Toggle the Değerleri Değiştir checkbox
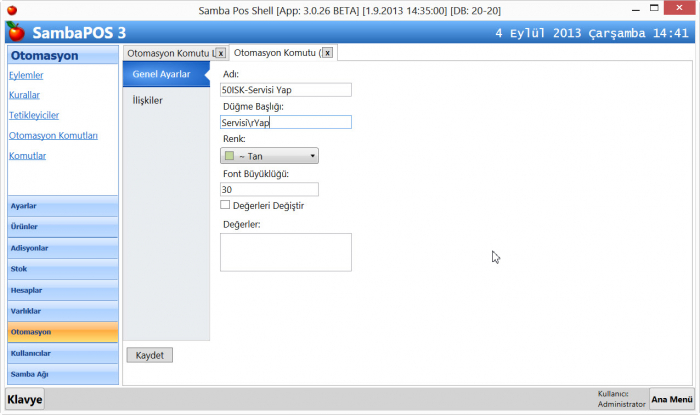Viewport: 700px width, 415px height. [225, 206]
